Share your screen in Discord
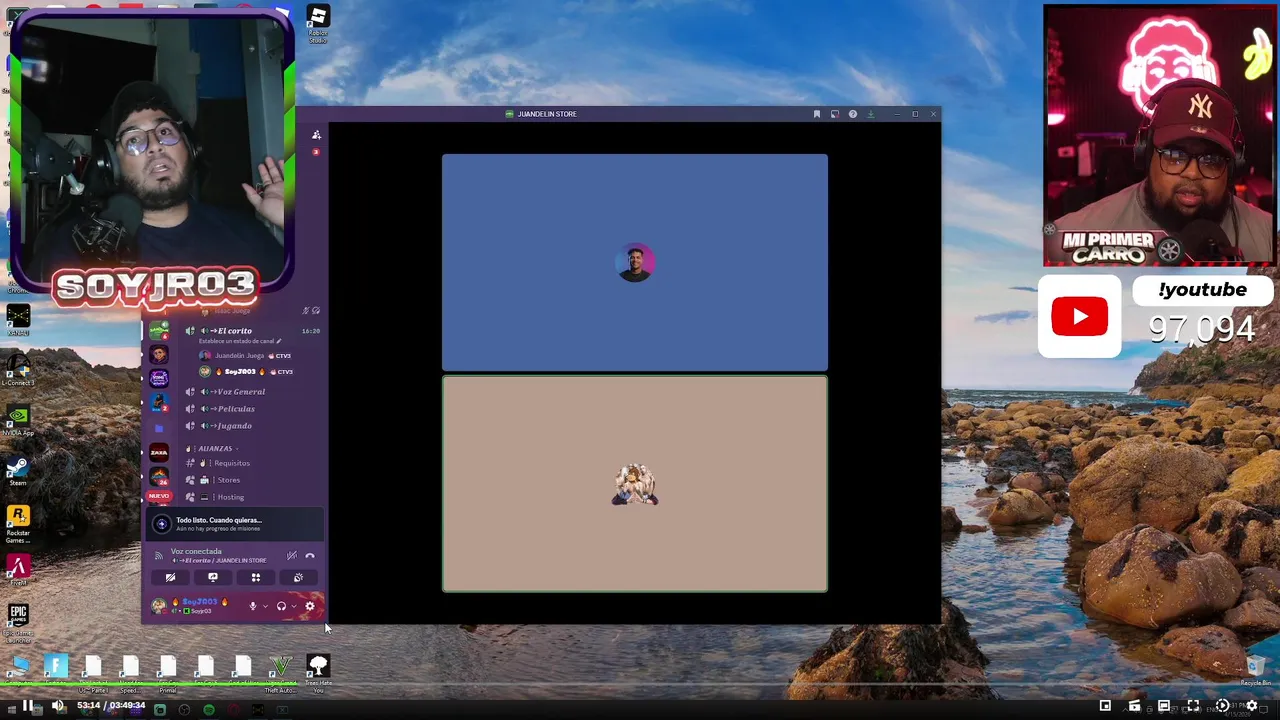The width and height of the screenshot is (1280, 720). click(x=213, y=577)
